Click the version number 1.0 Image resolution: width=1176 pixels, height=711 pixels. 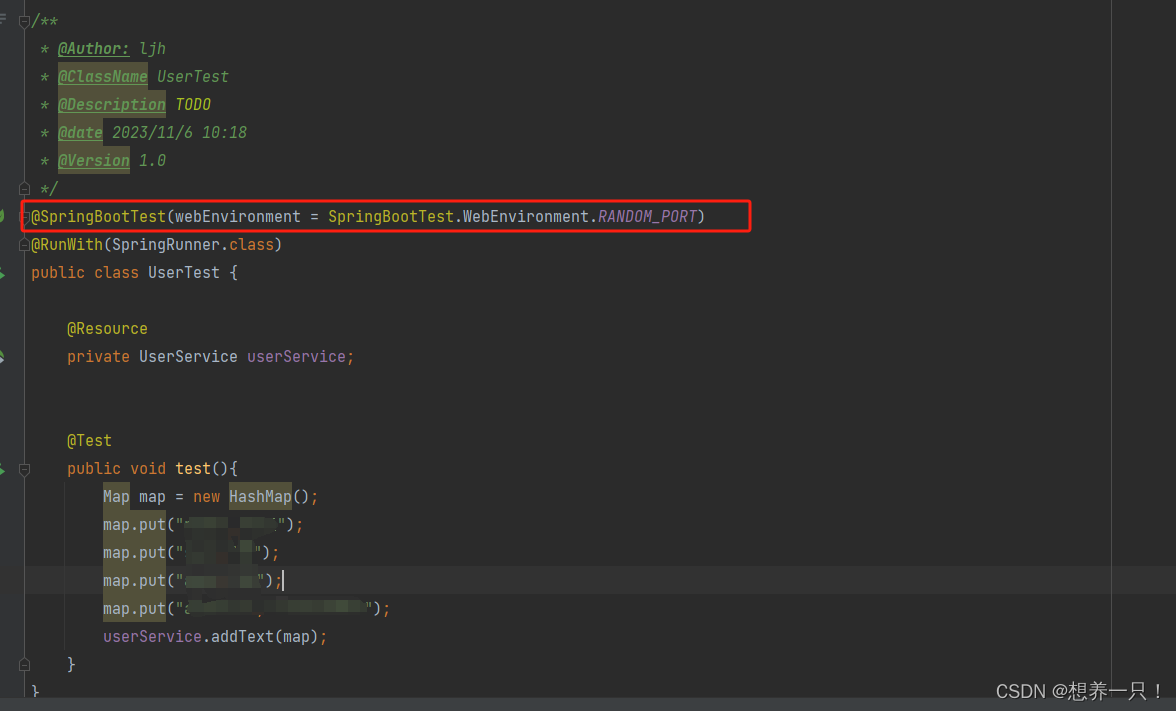pyautogui.click(x=152, y=160)
